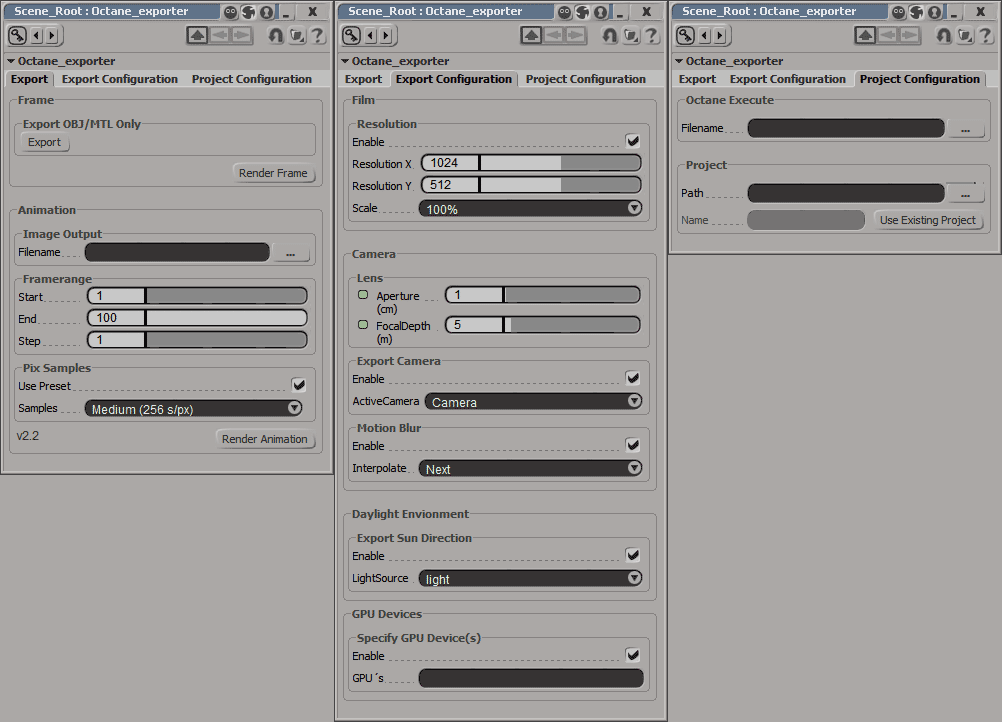Image resolution: width=1002 pixels, height=722 pixels.
Task: Open the Interpolate dropdown showing Next
Action: coord(530,468)
